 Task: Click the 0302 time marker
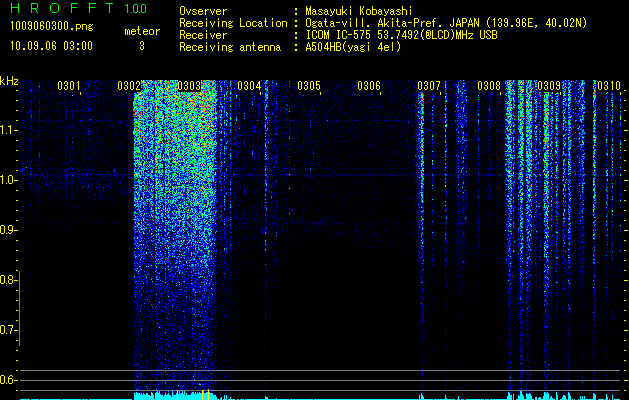[129, 85]
